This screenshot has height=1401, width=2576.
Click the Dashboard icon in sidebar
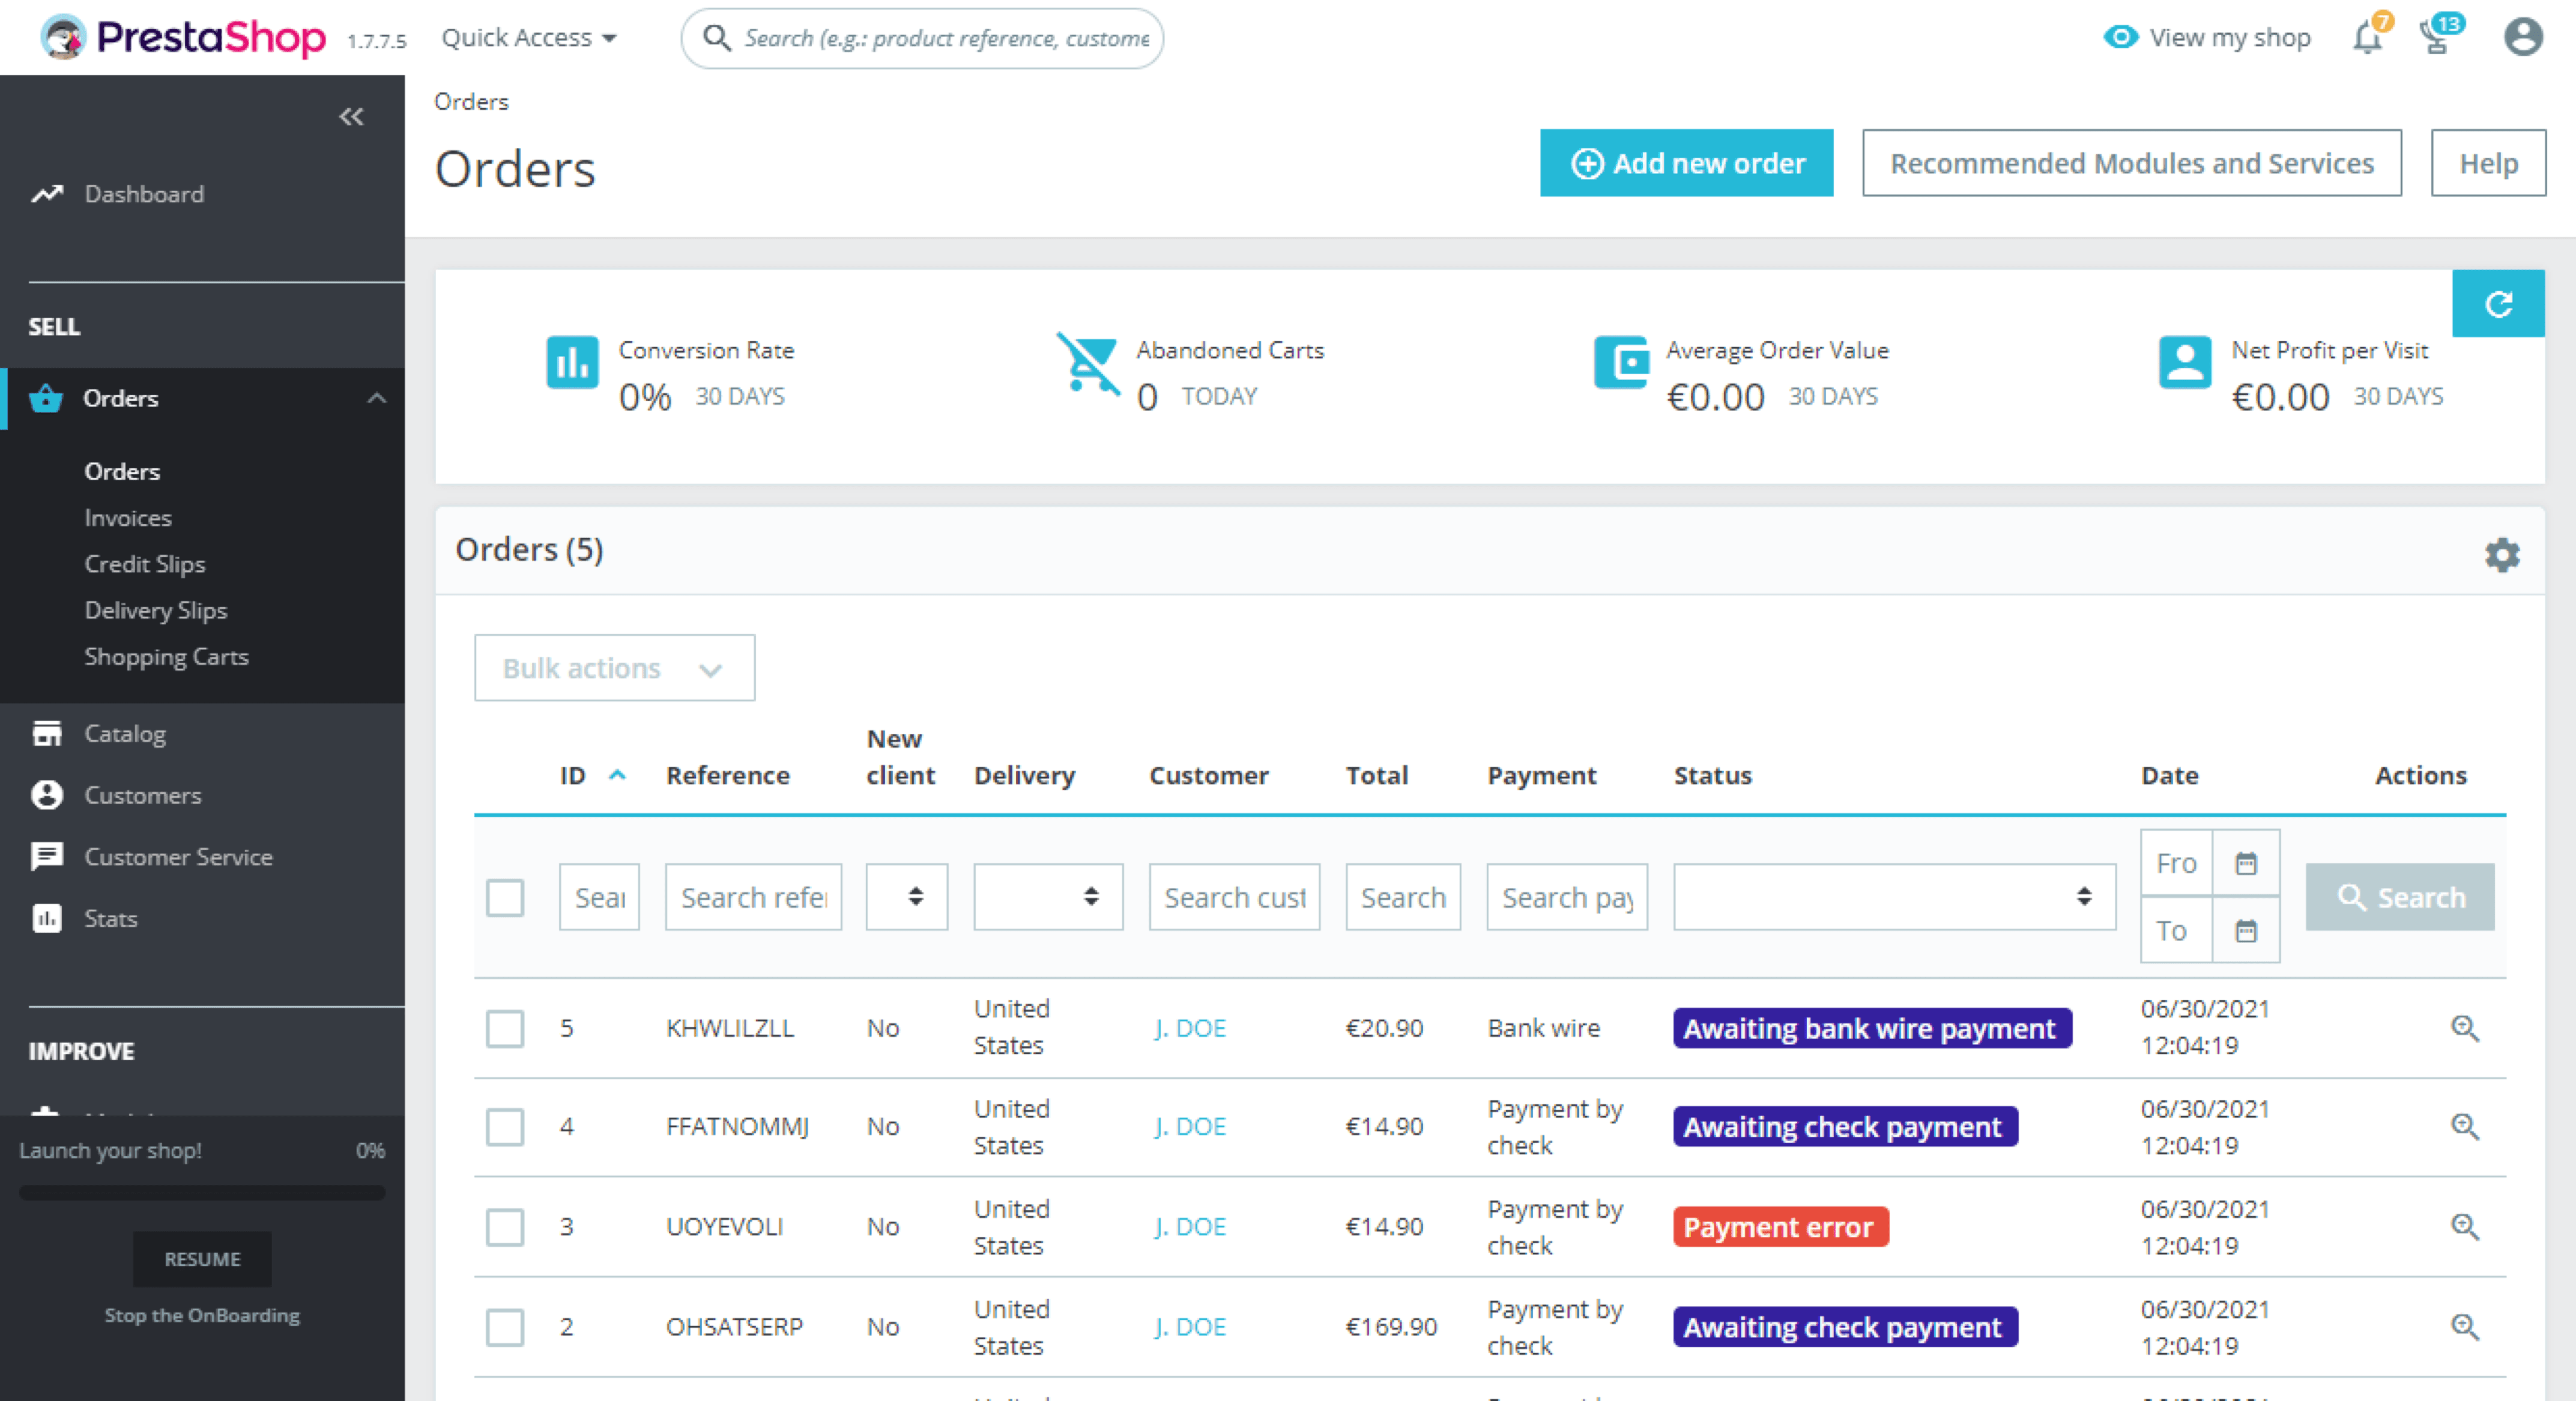click(x=47, y=193)
